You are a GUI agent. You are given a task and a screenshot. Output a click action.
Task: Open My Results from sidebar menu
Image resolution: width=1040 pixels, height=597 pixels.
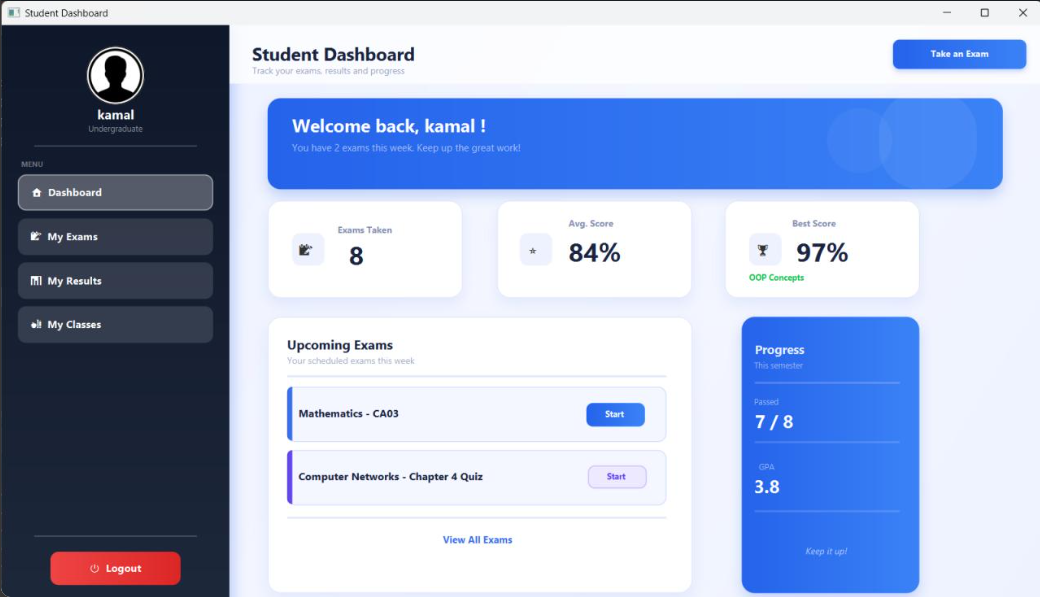coord(115,281)
